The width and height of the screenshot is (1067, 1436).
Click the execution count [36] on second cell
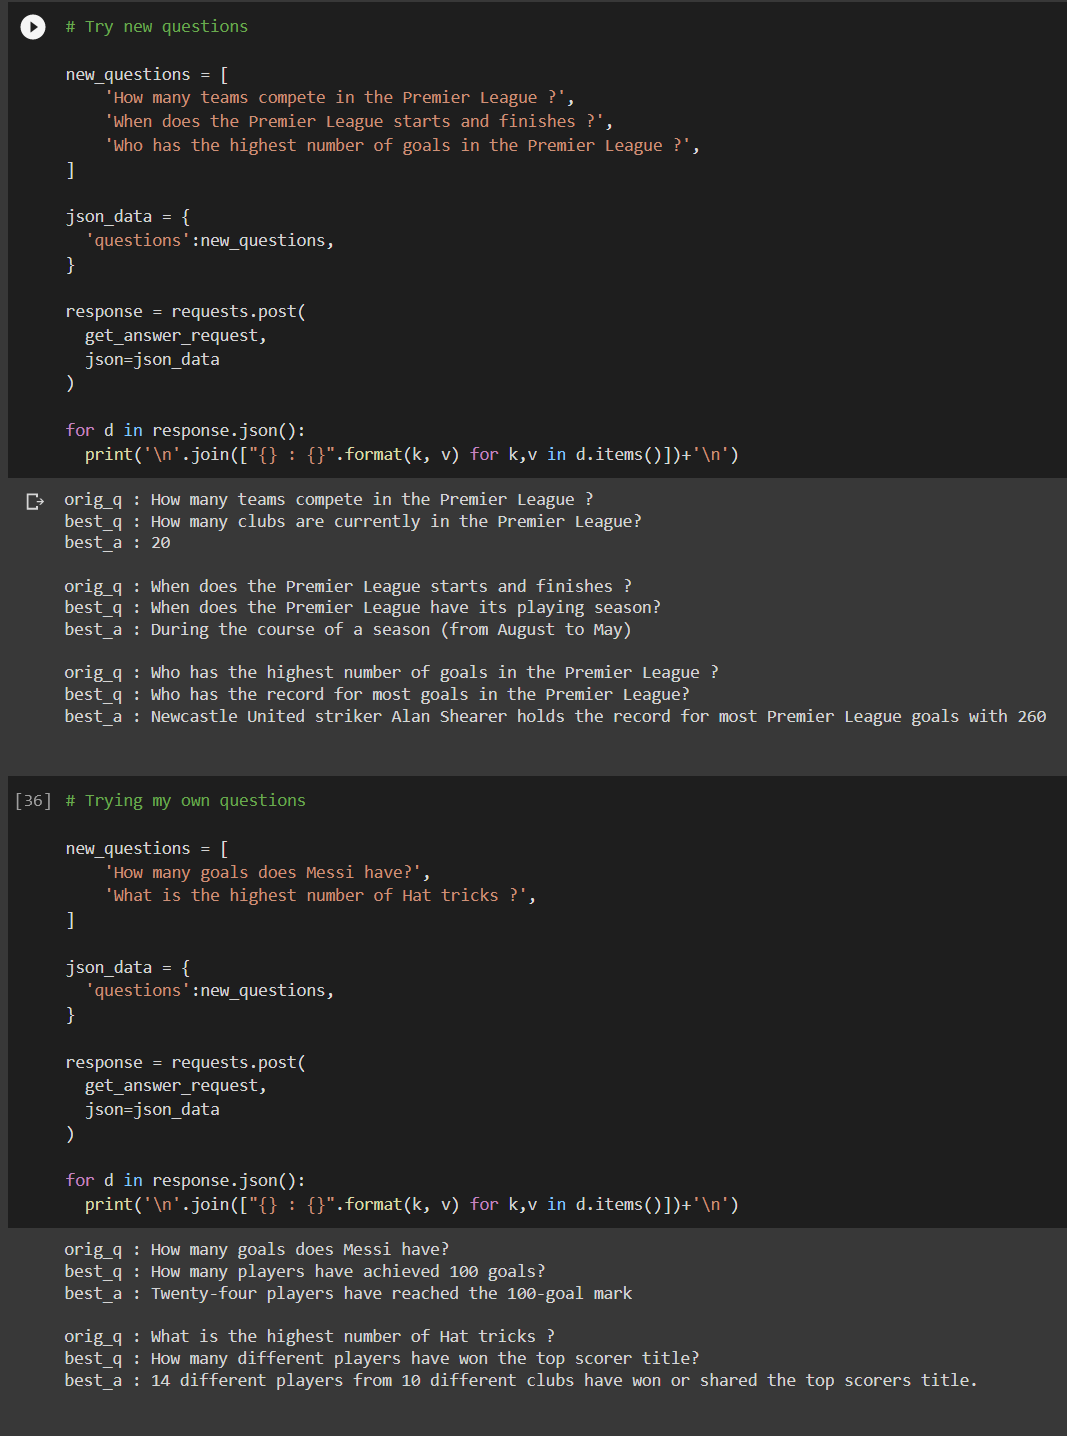(34, 800)
